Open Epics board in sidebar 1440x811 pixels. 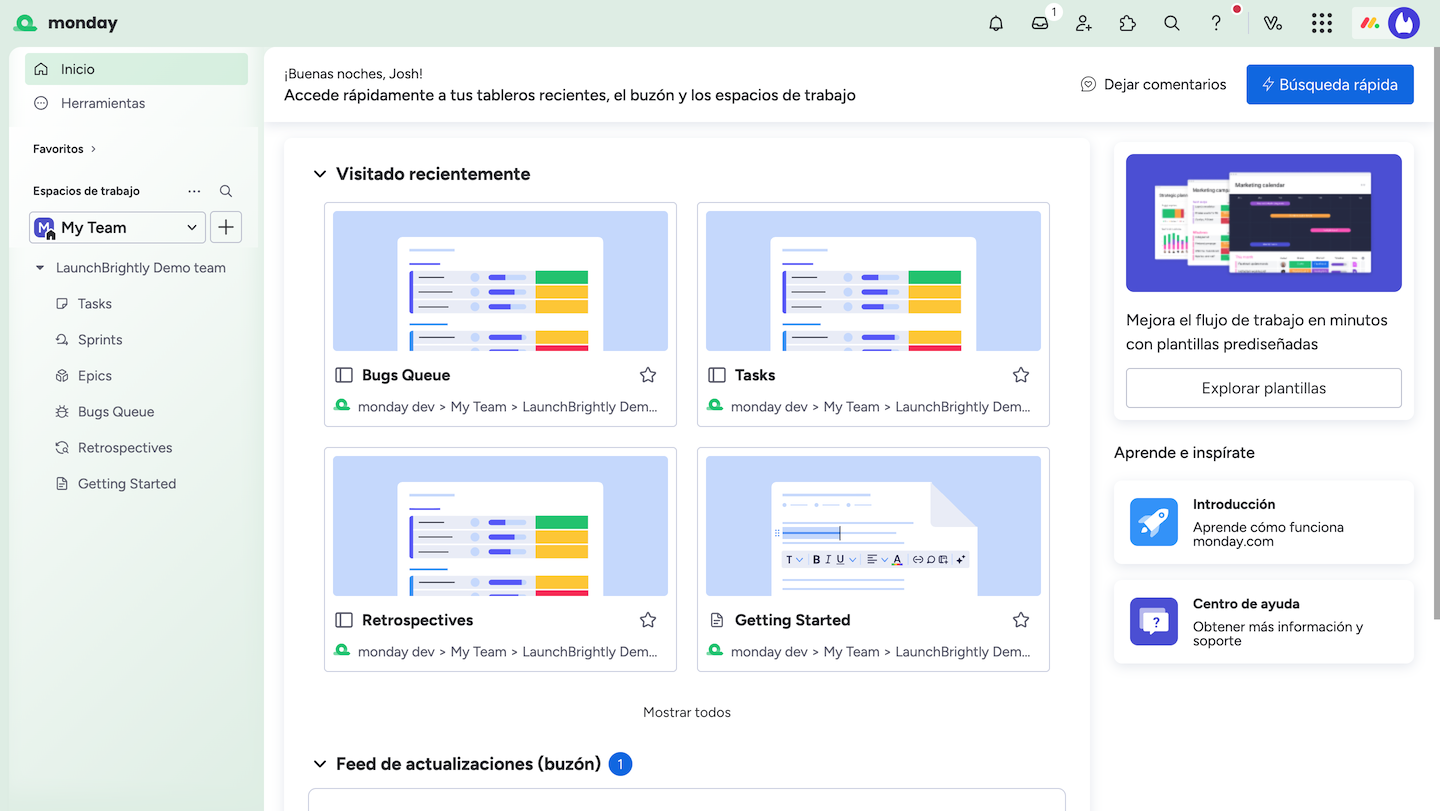[x=95, y=376]
